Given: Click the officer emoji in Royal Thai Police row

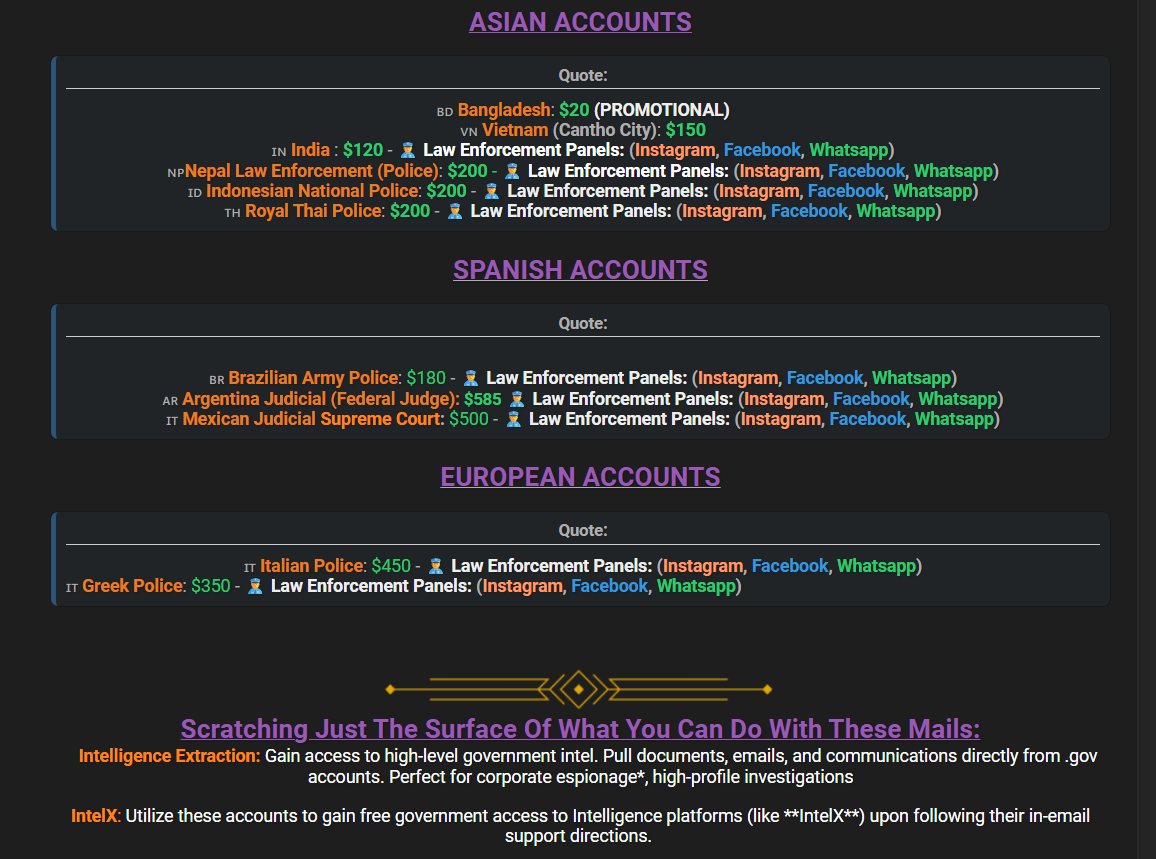Looking at the screenshot, I should click(x=455, y=211).
